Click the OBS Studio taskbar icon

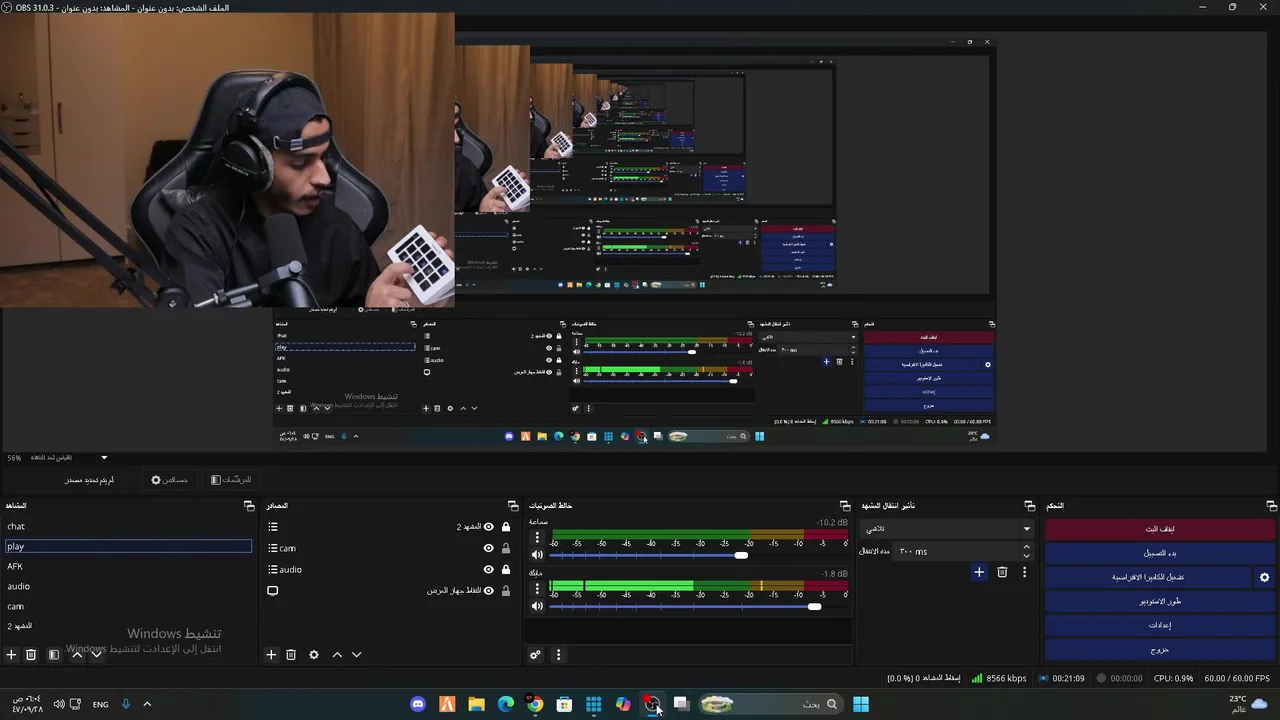point(652,704)
